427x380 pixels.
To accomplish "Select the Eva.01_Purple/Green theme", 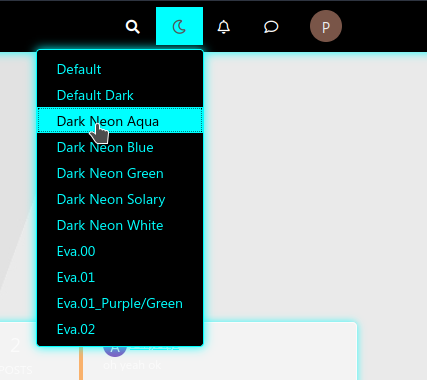I will click(120, 303).
